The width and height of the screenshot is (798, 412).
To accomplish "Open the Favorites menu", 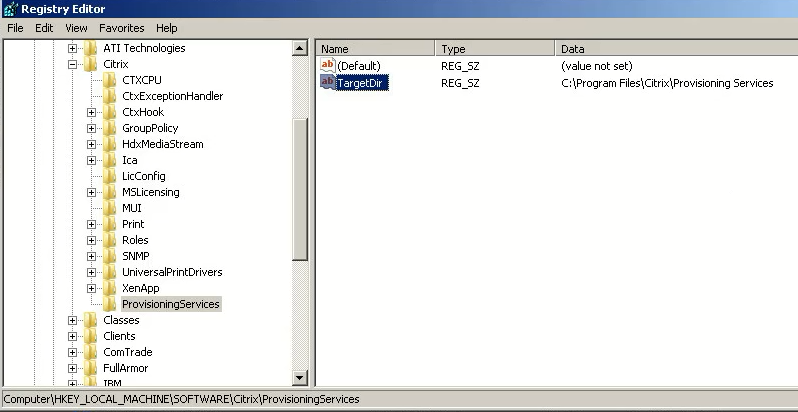I will [121, 28].
